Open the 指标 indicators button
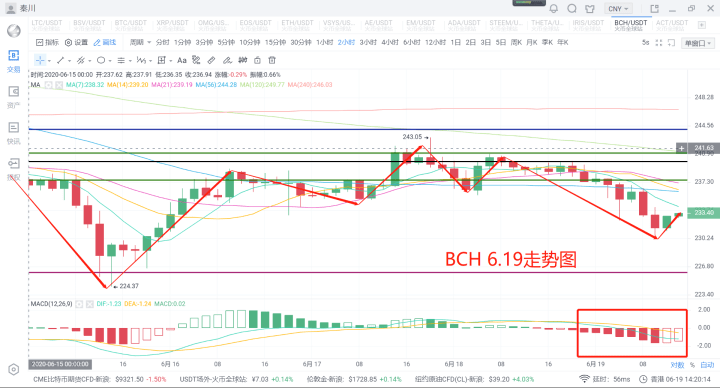This screenshot has height=388, width=720. (47, 42)
